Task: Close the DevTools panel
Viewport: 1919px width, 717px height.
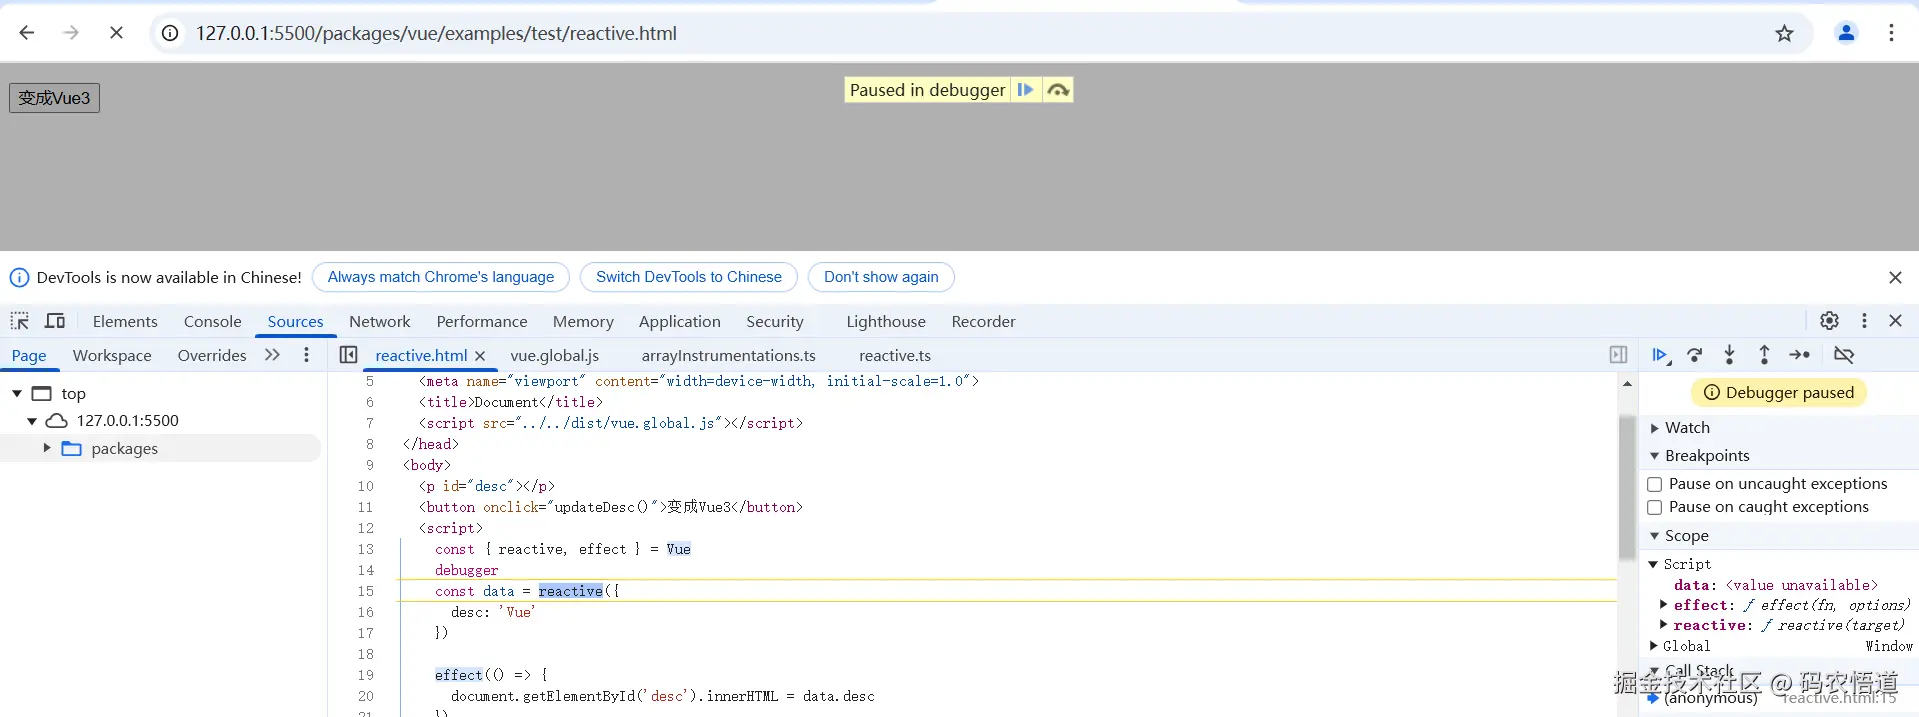Action: click(x=1895, y=320)
